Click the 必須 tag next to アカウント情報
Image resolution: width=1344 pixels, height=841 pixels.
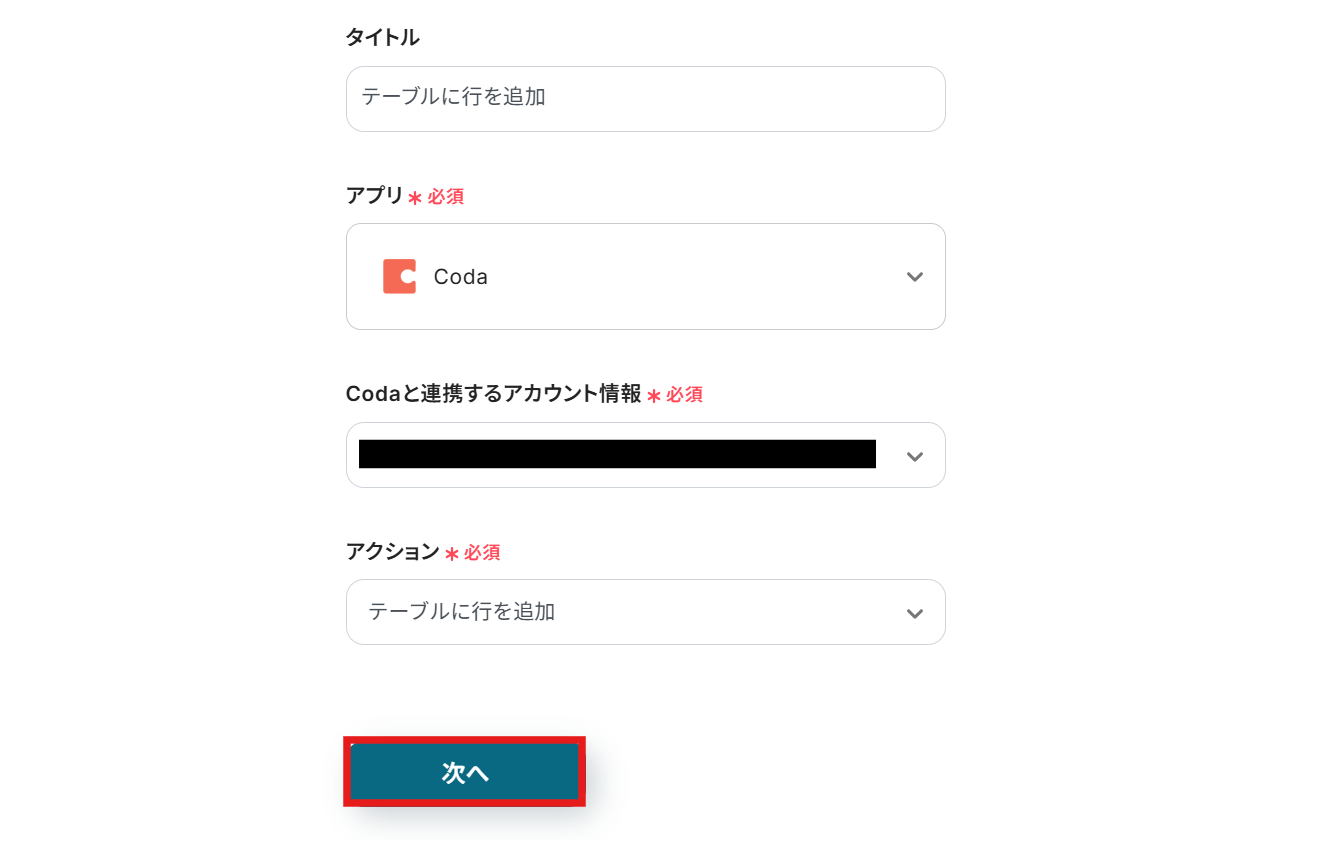click(685, 395)
